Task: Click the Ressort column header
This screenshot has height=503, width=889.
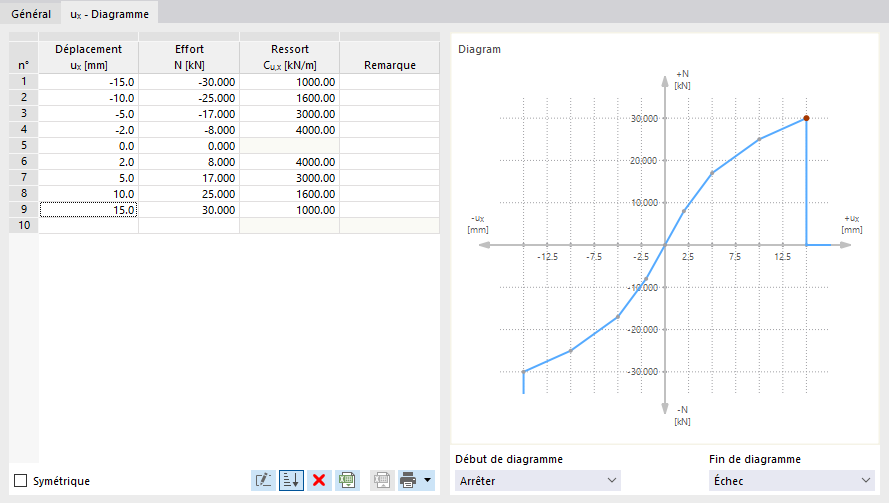Action: pos(290,57)
